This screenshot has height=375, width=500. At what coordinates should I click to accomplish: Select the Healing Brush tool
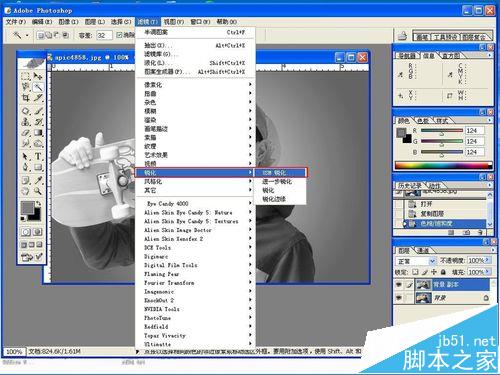click(x=26, y=111)
